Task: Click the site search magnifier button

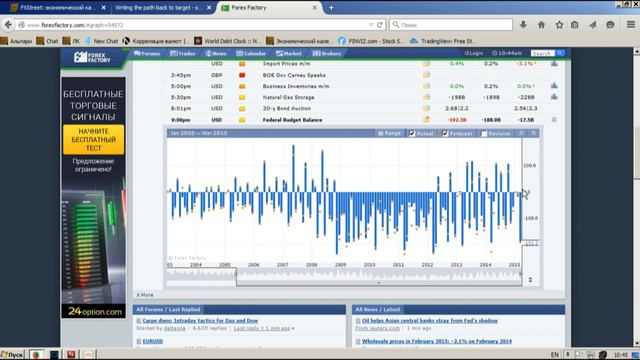Action: (561, 53)
